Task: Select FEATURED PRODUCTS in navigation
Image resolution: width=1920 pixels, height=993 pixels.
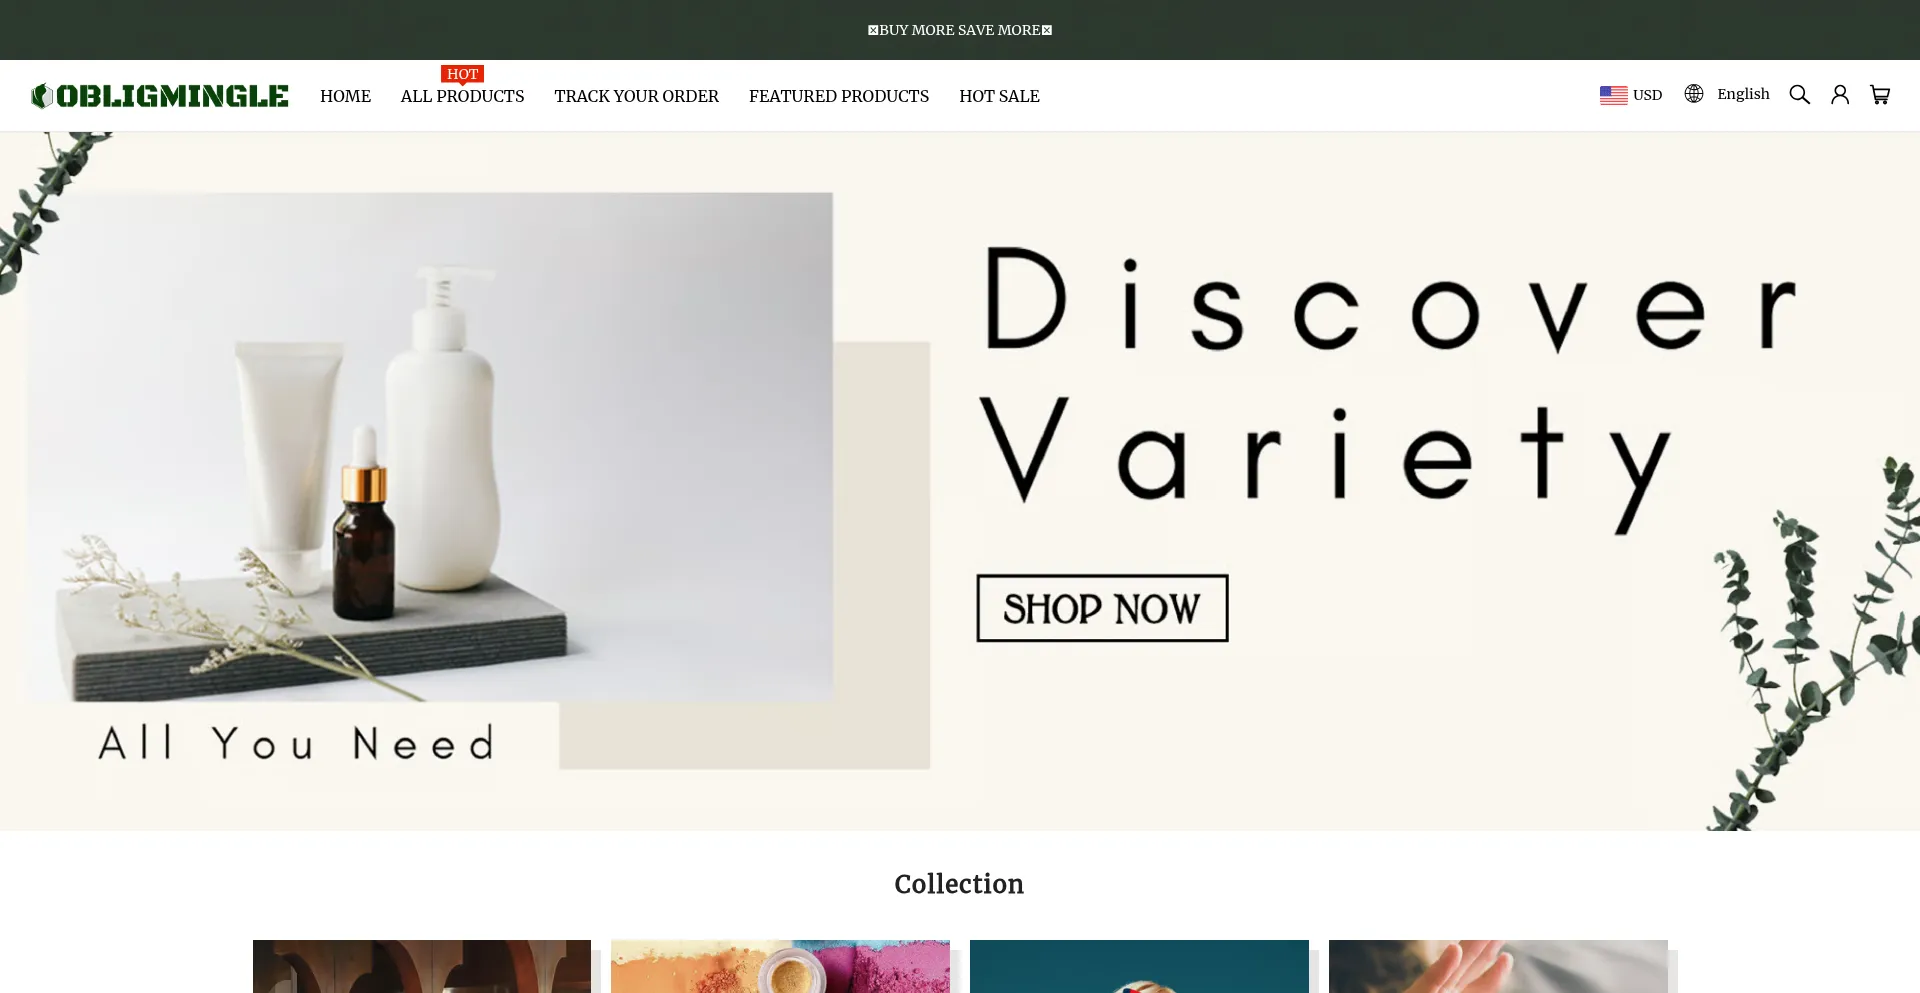Action: [838, 96]
